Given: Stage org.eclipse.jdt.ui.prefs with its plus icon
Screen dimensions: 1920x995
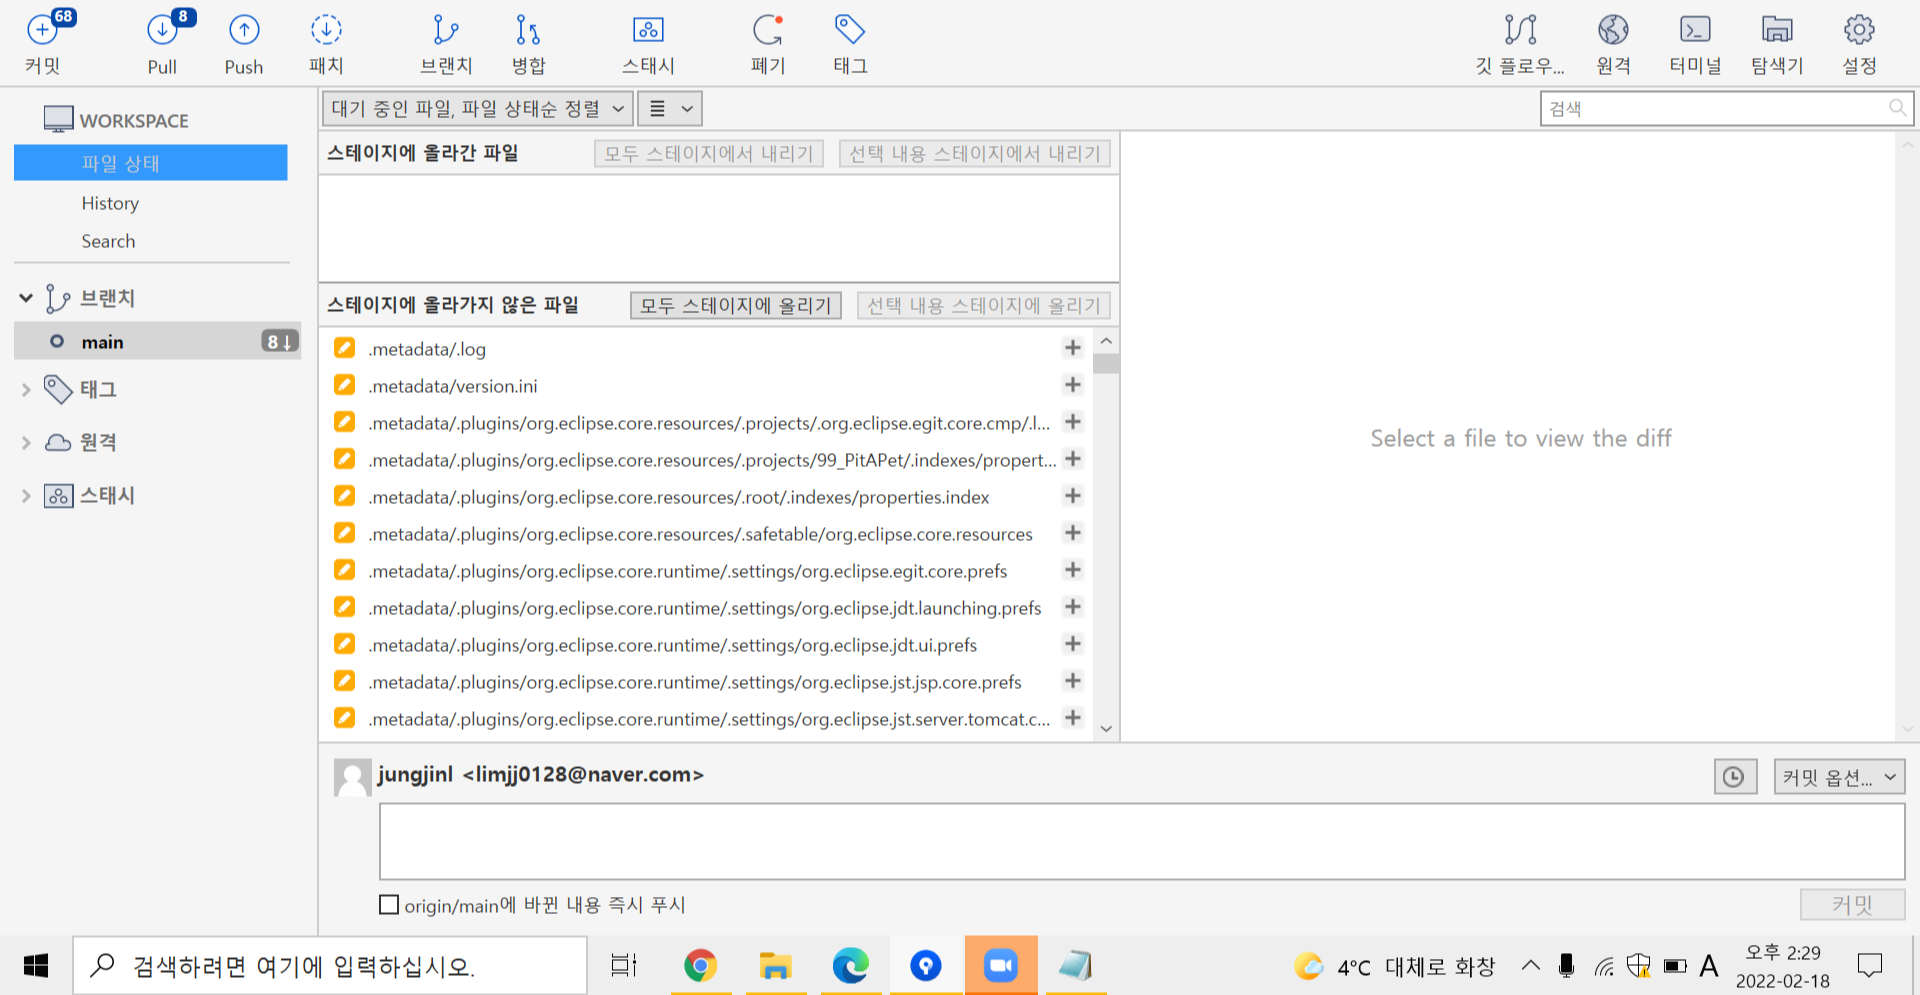Looking at the screenshot, I should [x=1073, y=644].
